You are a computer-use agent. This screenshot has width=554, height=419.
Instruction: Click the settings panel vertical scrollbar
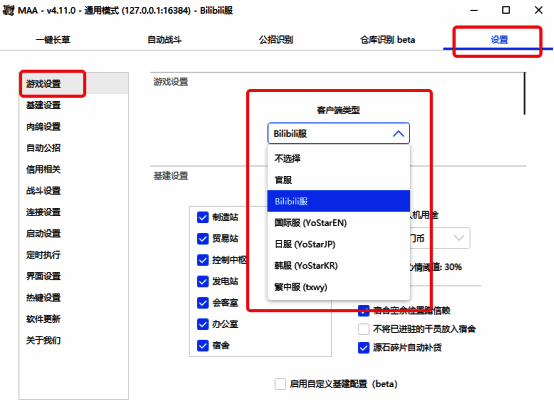pyautogui.click(x=525, y=94)
